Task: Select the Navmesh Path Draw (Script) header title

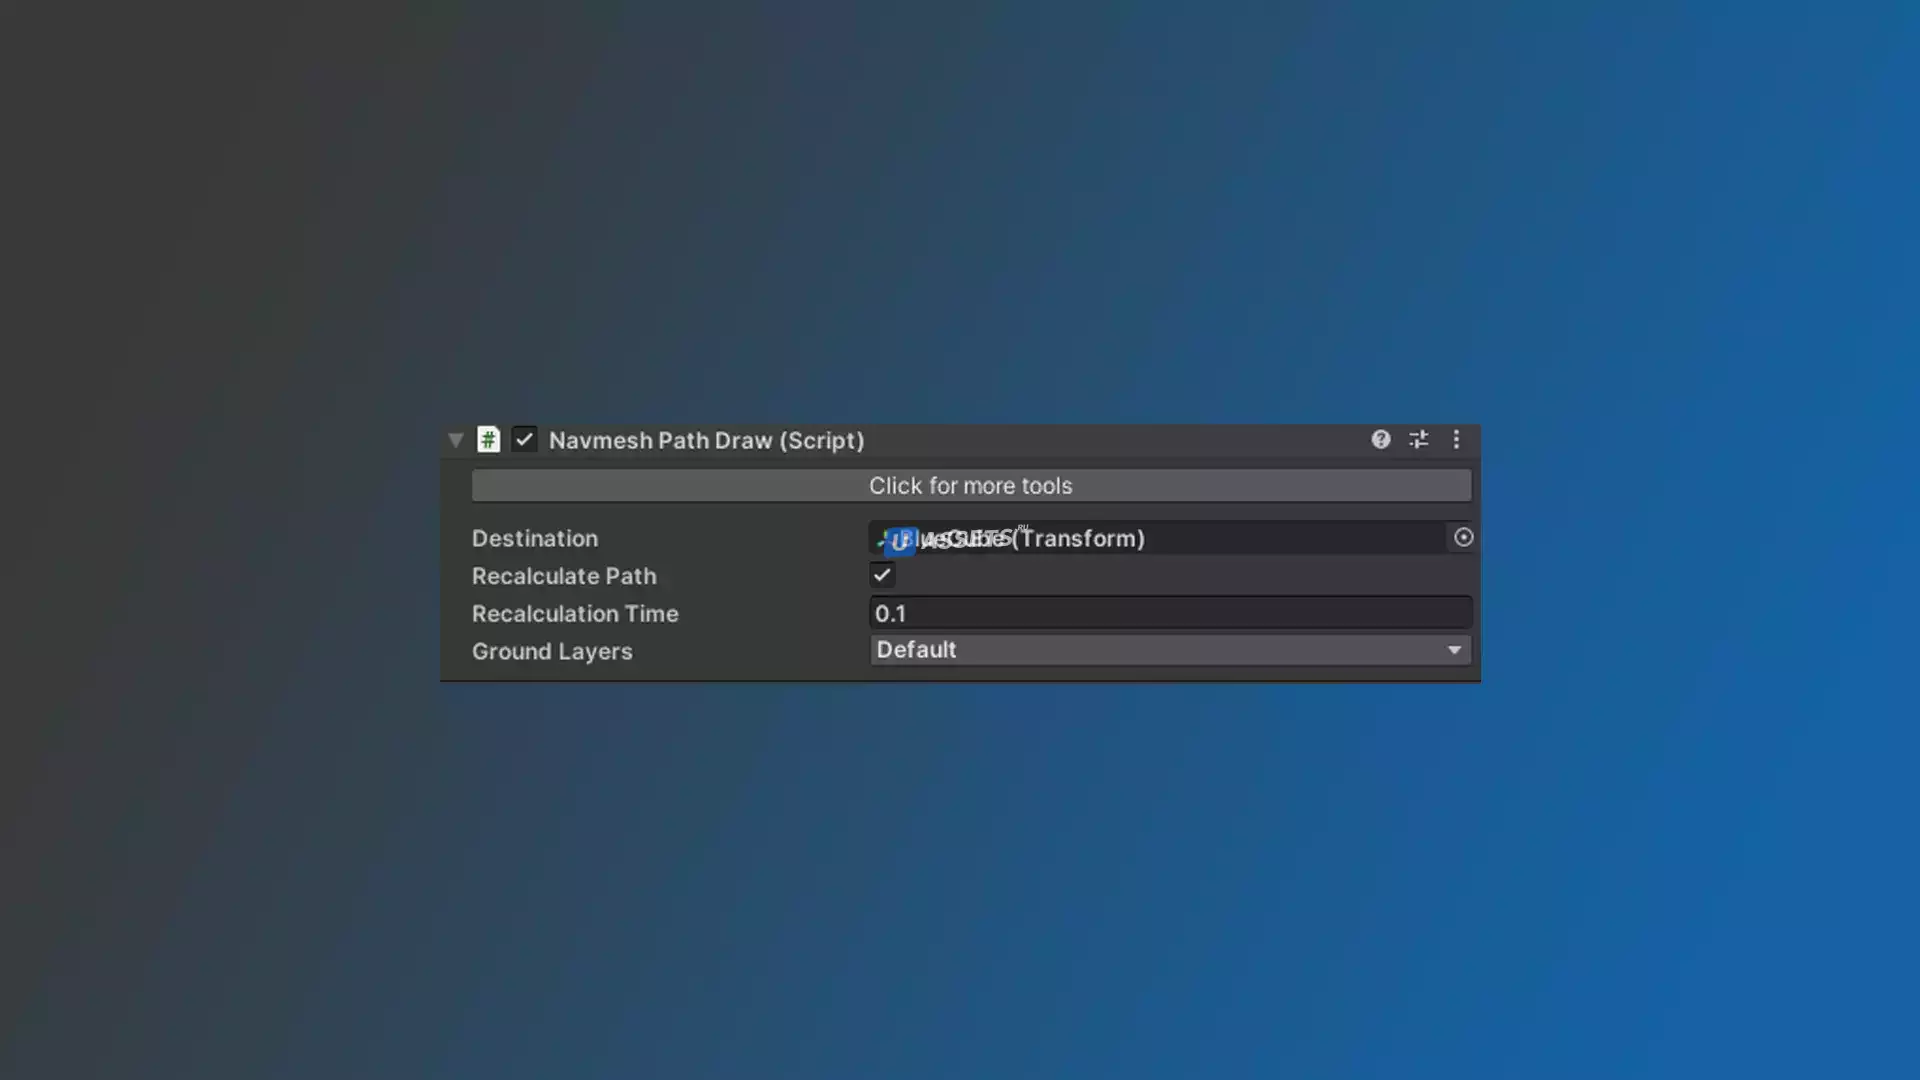Action: click(x=706, y=441)
